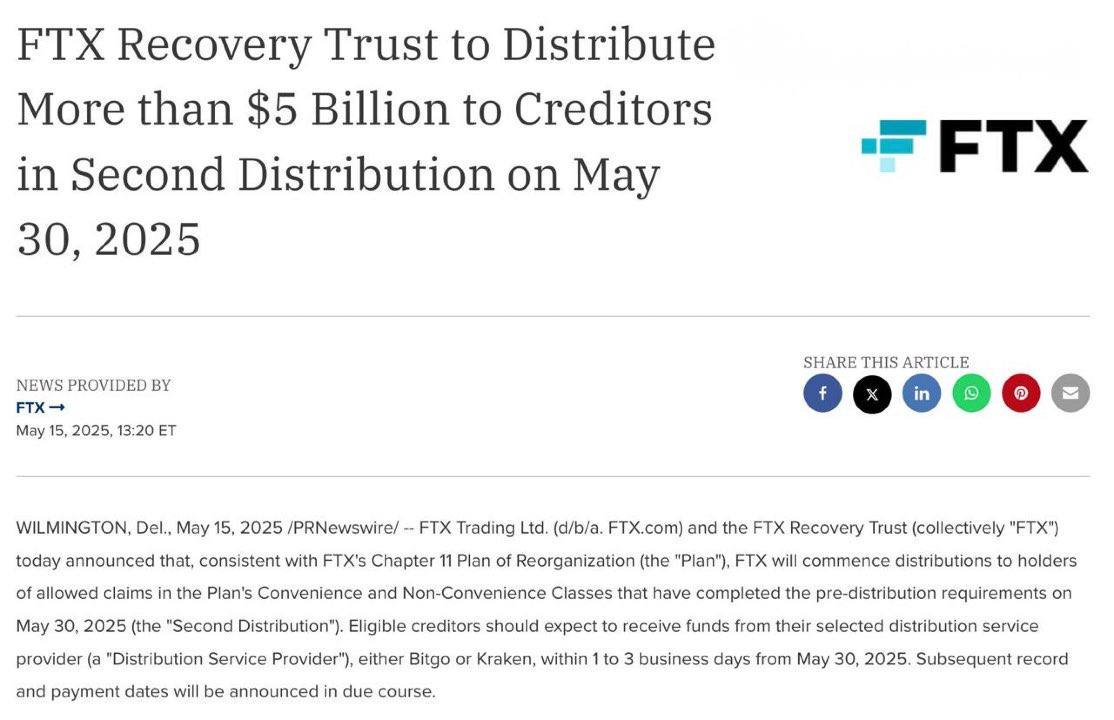Share the article by email
Screen dimensions: 1114x720
click(x=1070, y=394)
